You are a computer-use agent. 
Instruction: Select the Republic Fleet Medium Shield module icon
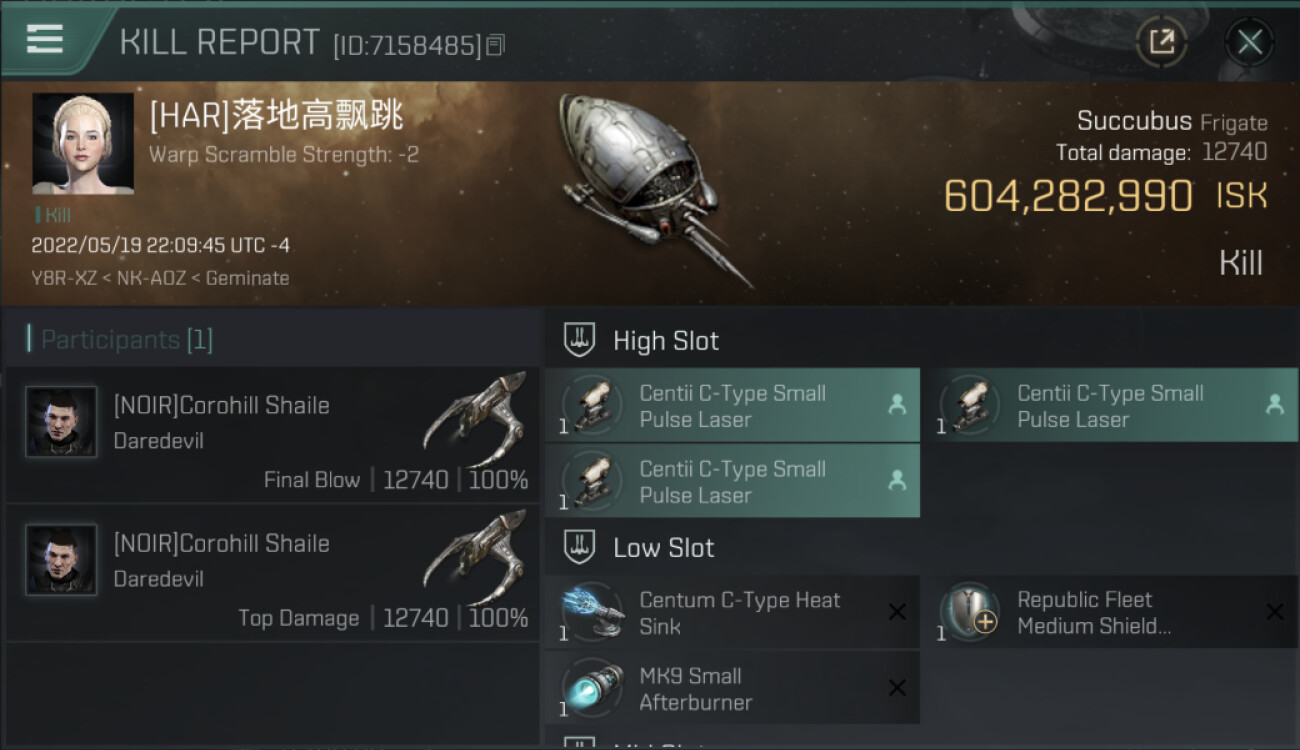pyautogui.click(x=970, y=612)
